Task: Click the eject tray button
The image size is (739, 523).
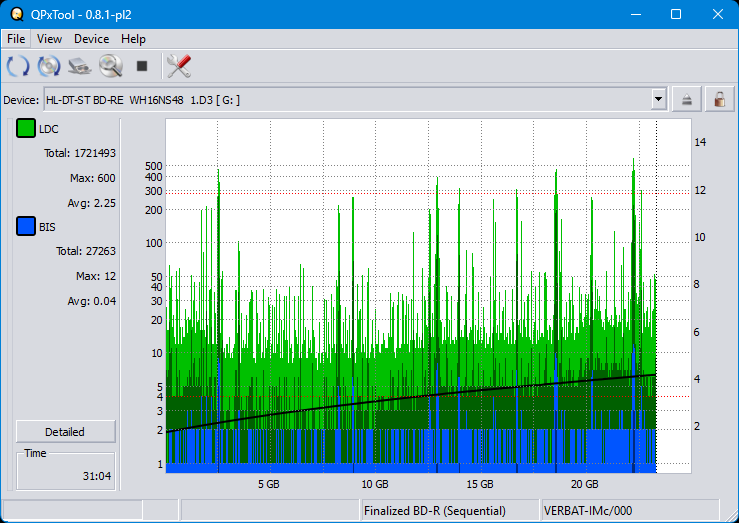Action: 687,99
